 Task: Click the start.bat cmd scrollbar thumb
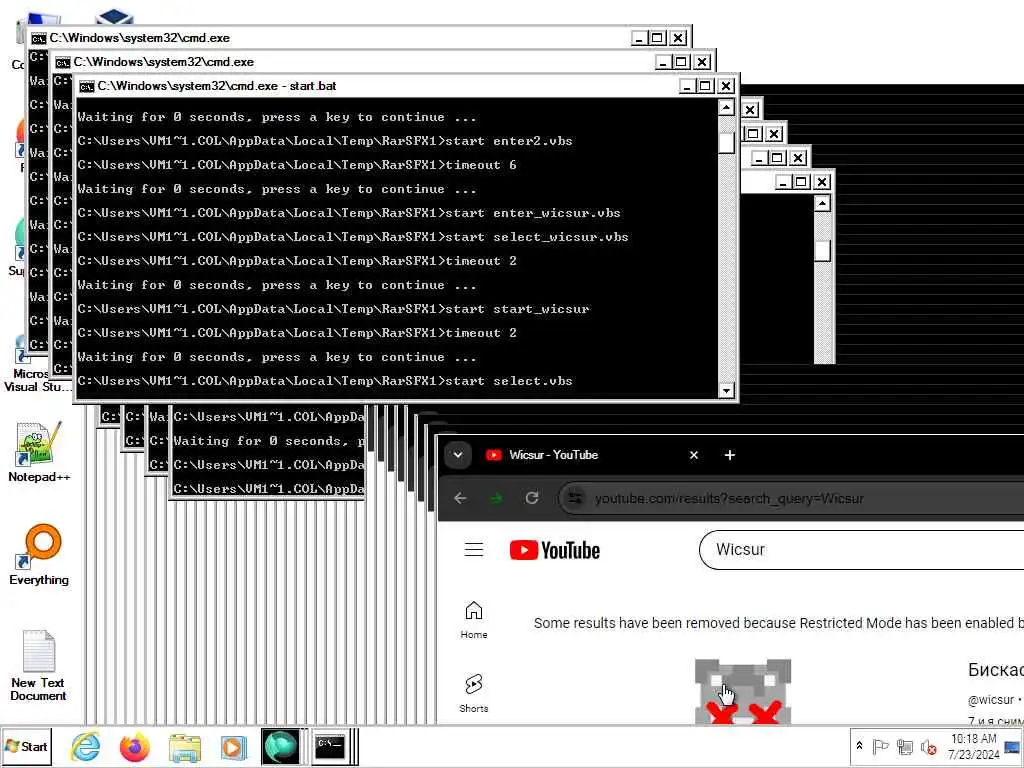click(x=726, y=143)
